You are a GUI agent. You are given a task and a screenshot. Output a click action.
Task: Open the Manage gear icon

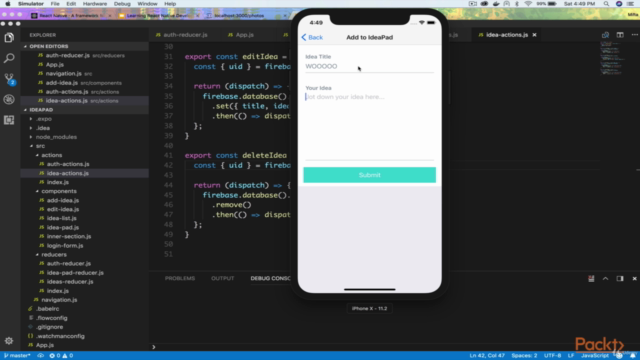[x=9, y=341]
